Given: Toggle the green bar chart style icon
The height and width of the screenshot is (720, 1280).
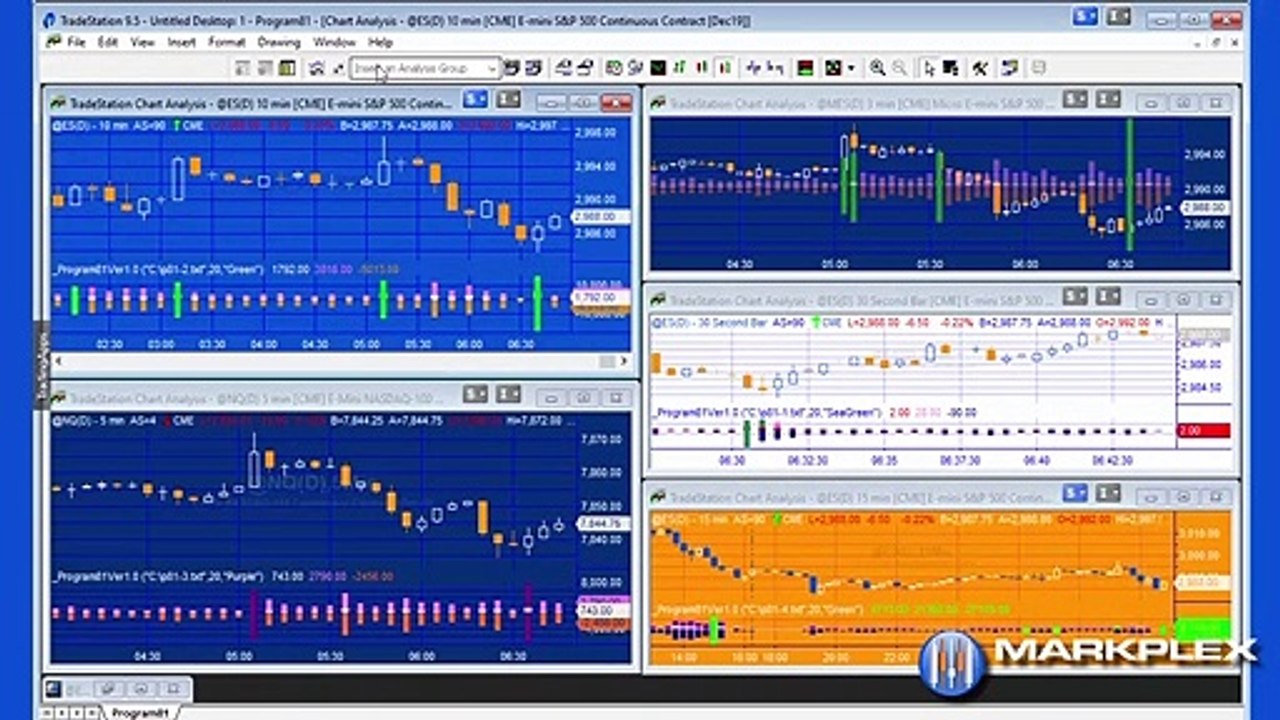Looking at the screenshot, I should [x=680, y=68].
